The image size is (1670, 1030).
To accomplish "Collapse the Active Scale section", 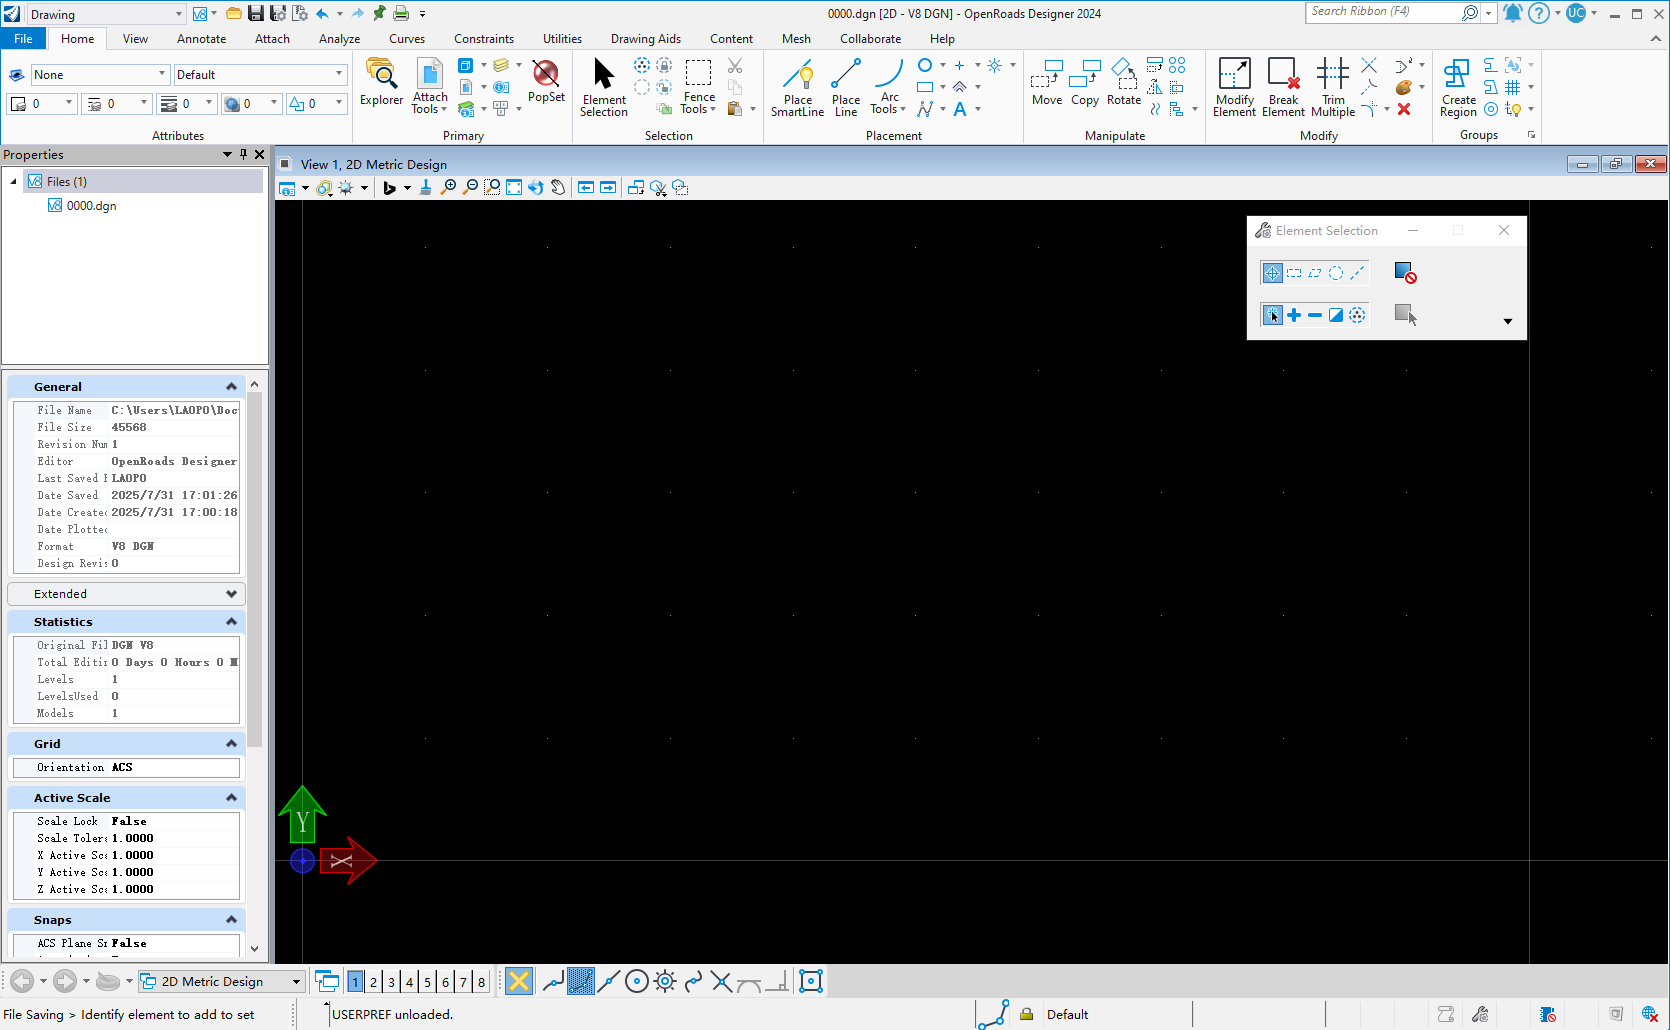I will coord(231,798).
